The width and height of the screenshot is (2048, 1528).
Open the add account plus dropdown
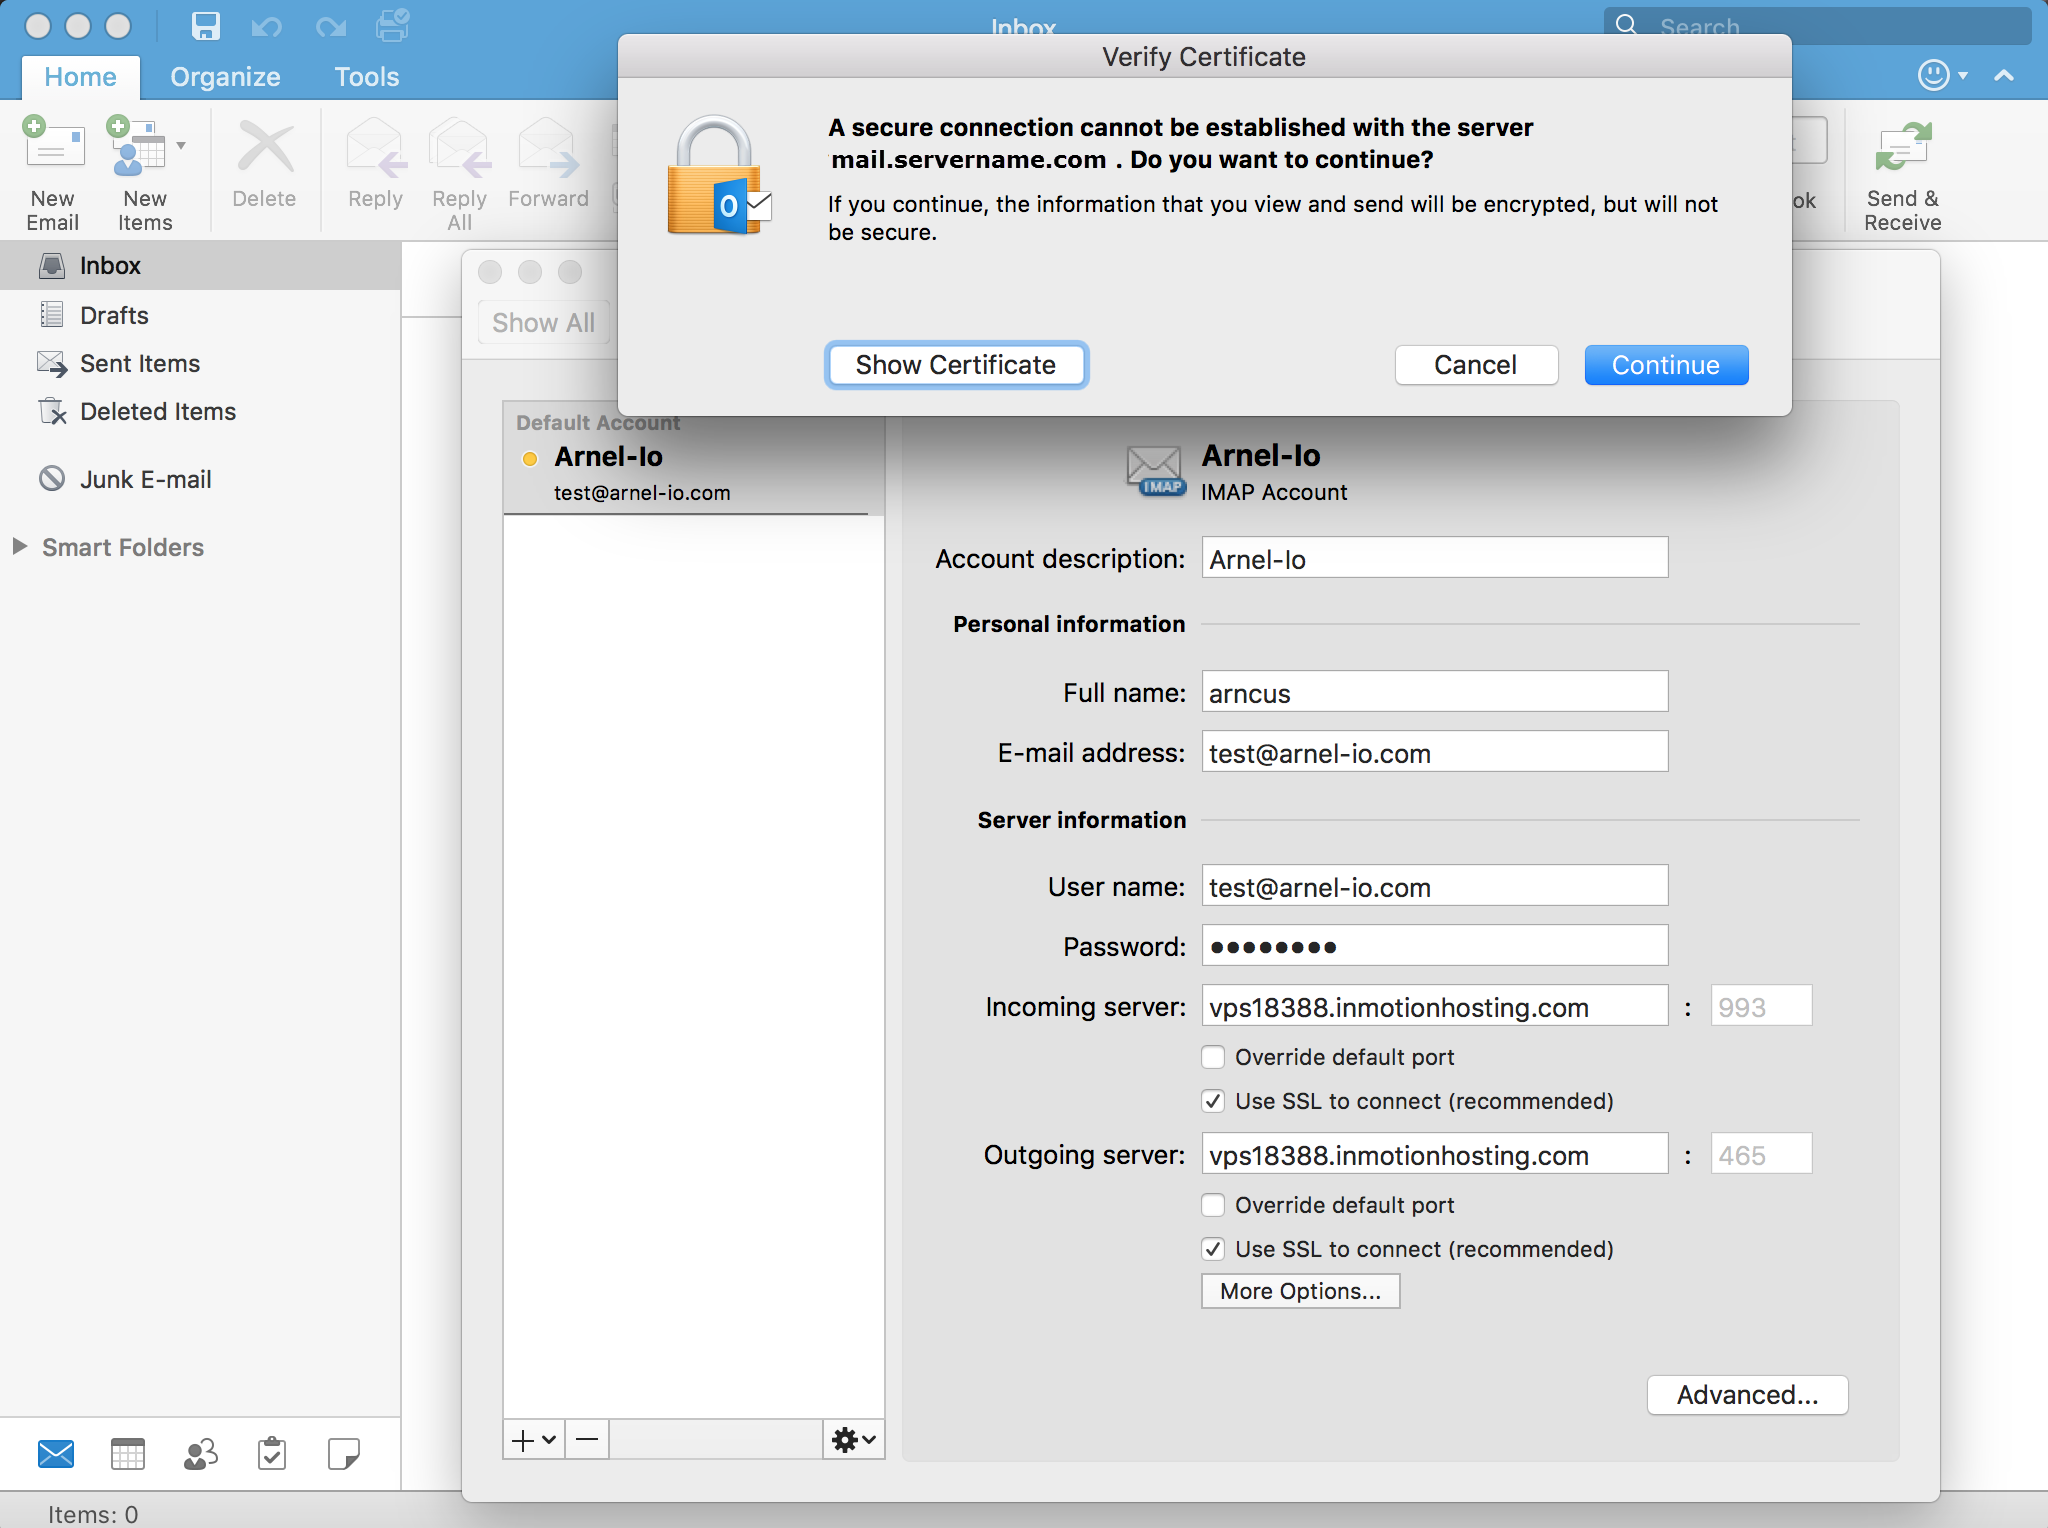tap(533, 1440)
